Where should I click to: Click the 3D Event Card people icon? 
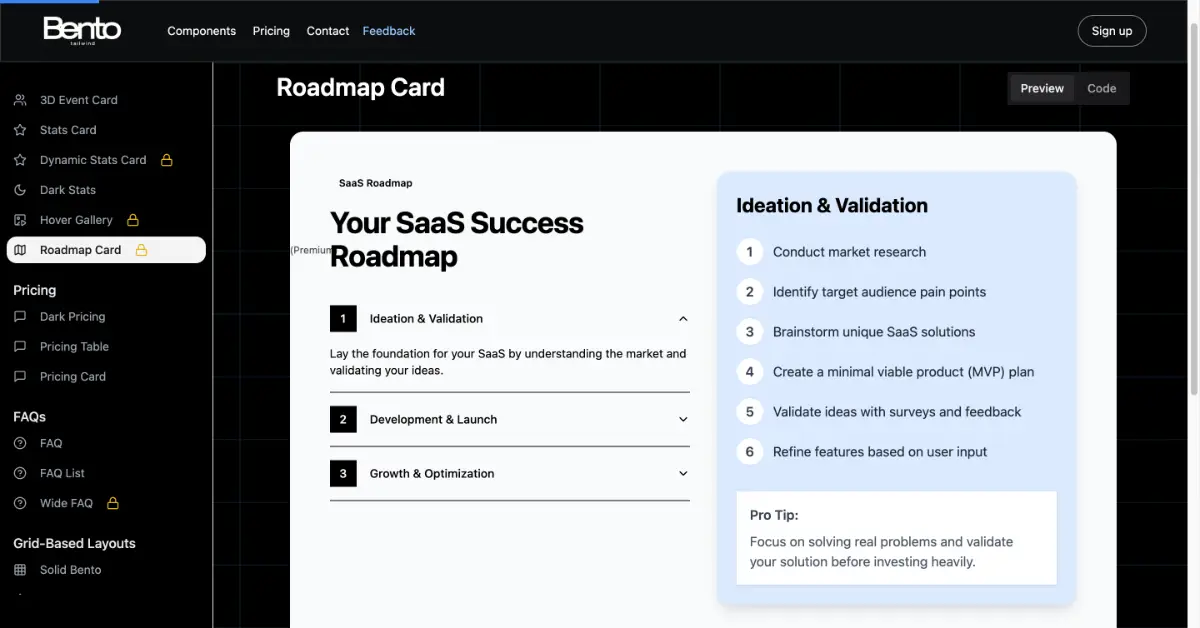[x=20, y=100]
